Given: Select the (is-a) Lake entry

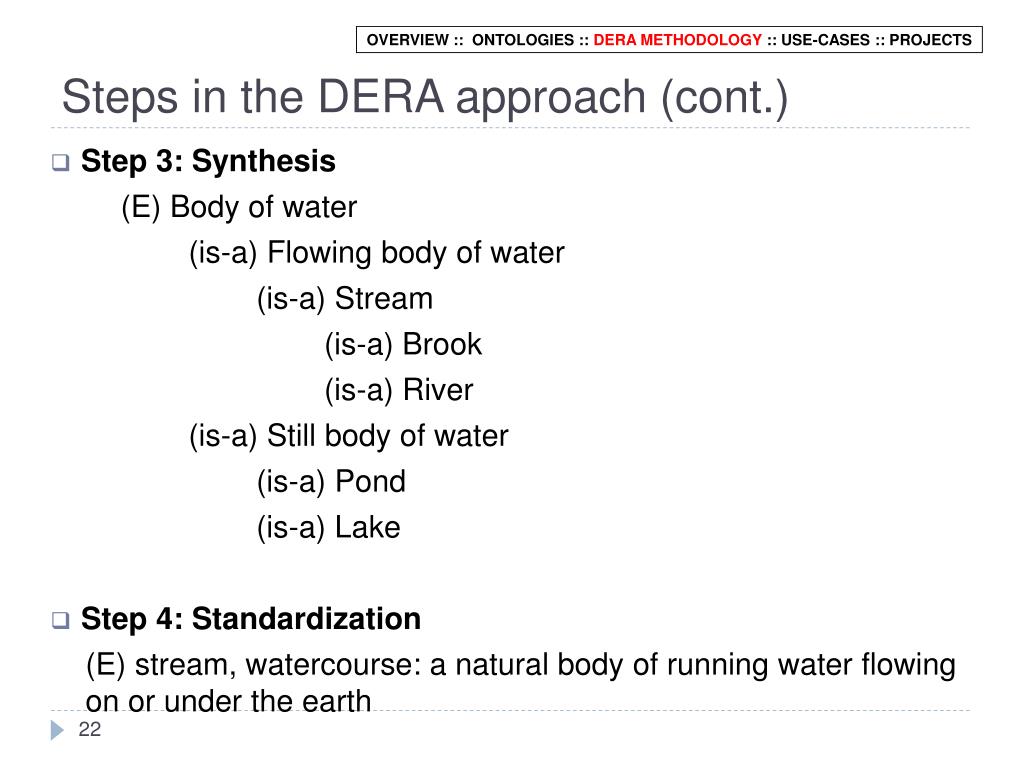Looking at the screenshot, I should tap(328, 528).
